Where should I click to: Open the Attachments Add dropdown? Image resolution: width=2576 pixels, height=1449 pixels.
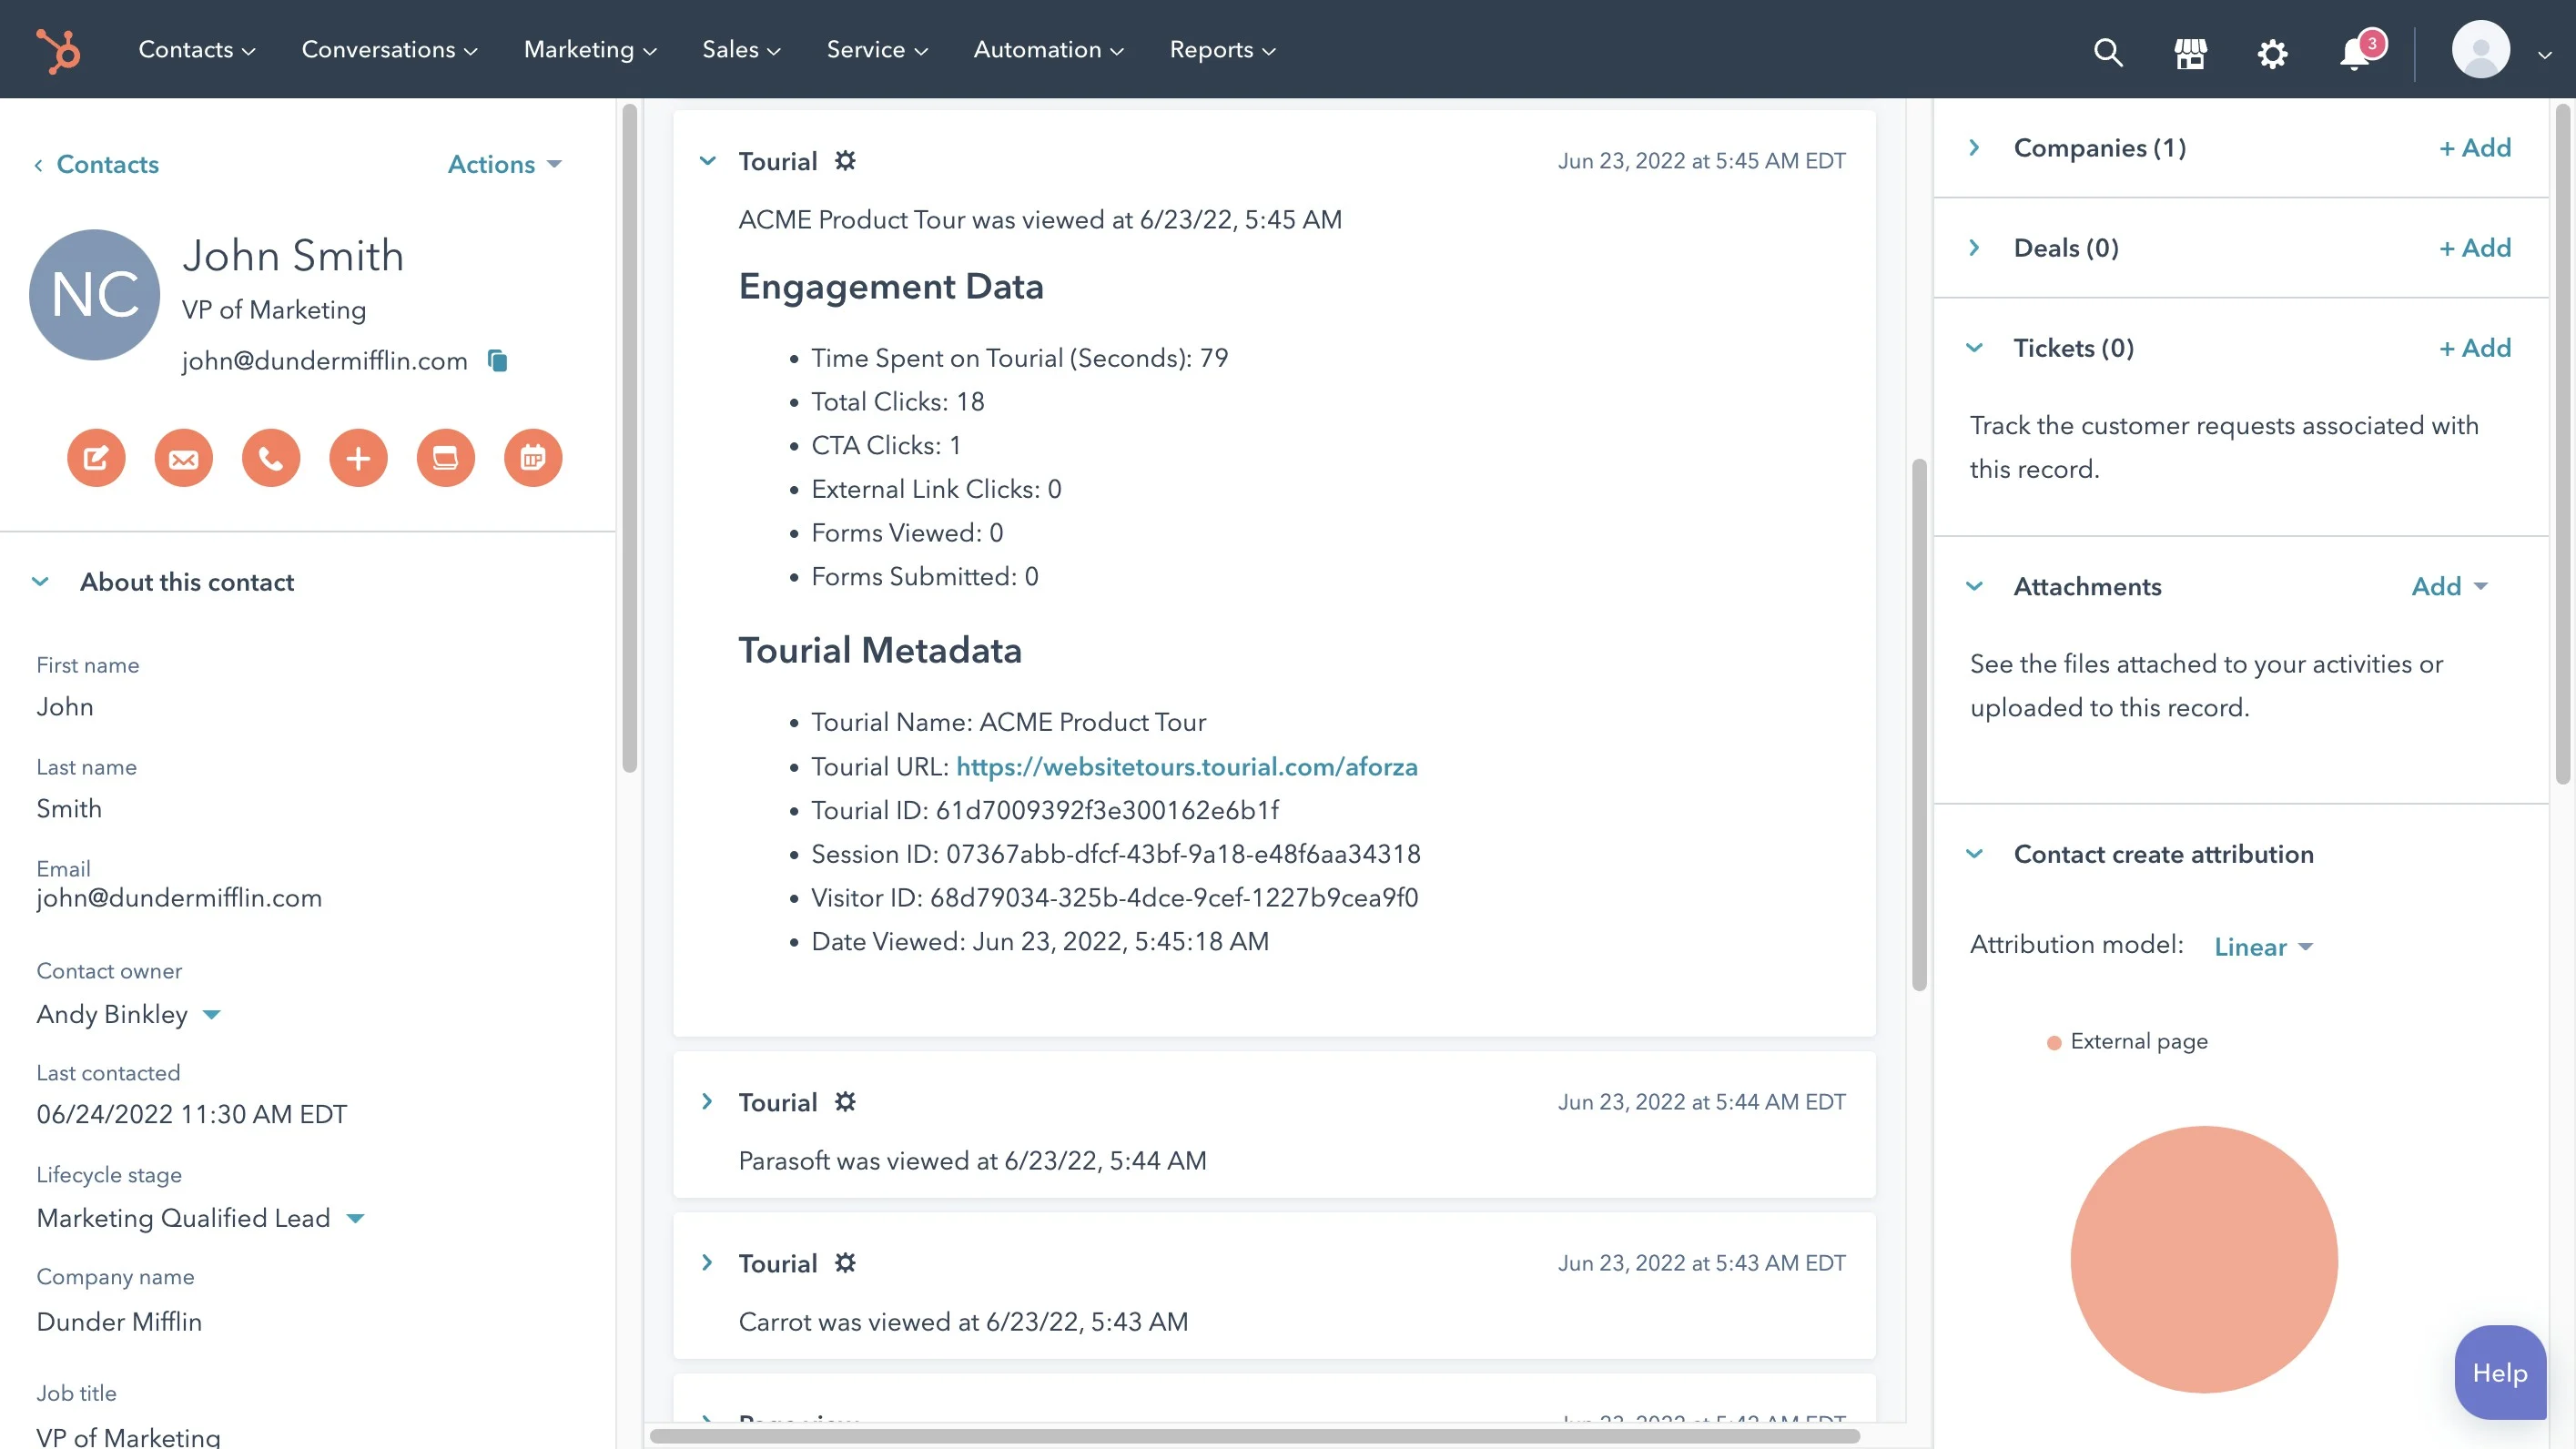tap(2449, 586)
